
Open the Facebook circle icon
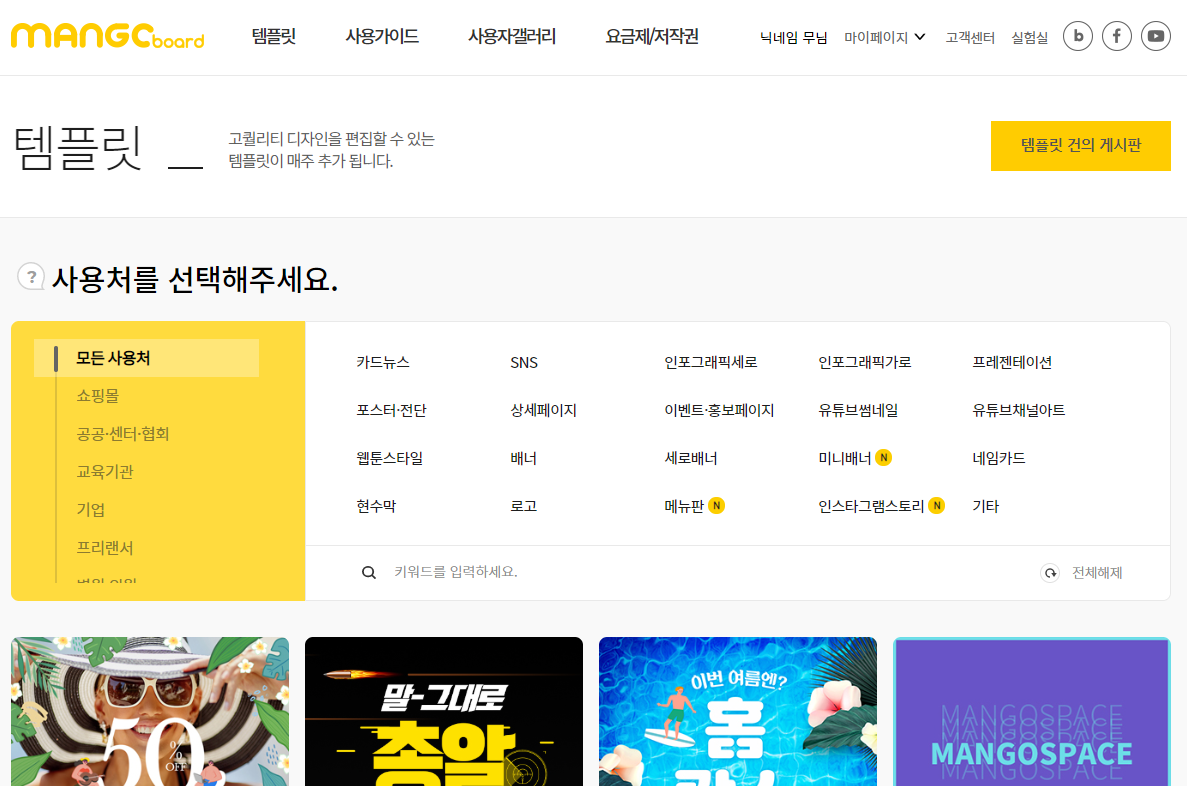click(x=1117, y=36)
